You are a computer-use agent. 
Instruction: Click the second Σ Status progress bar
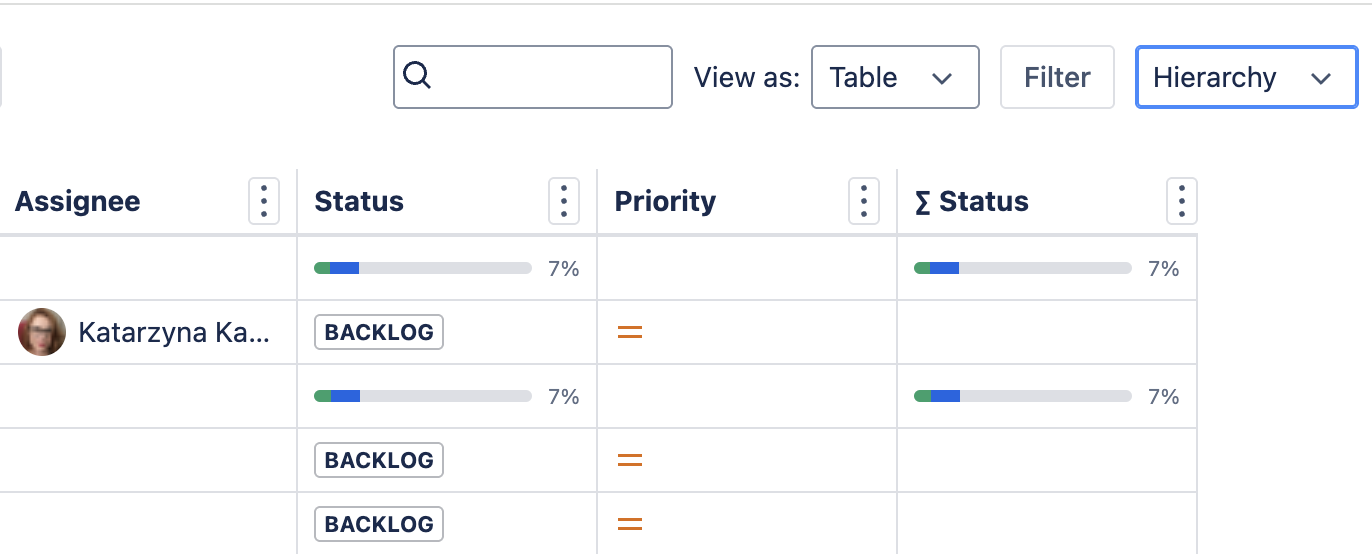click(x=1022, y=396)
